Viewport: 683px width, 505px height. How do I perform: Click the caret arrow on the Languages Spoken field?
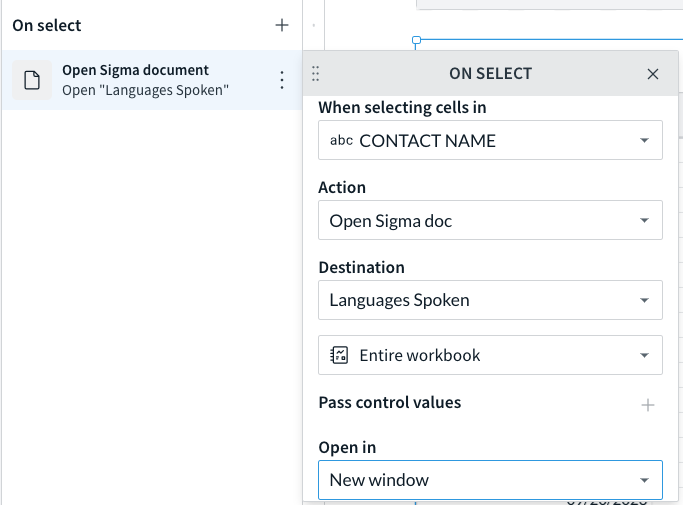pyautogui.click(x=644, y=300)
